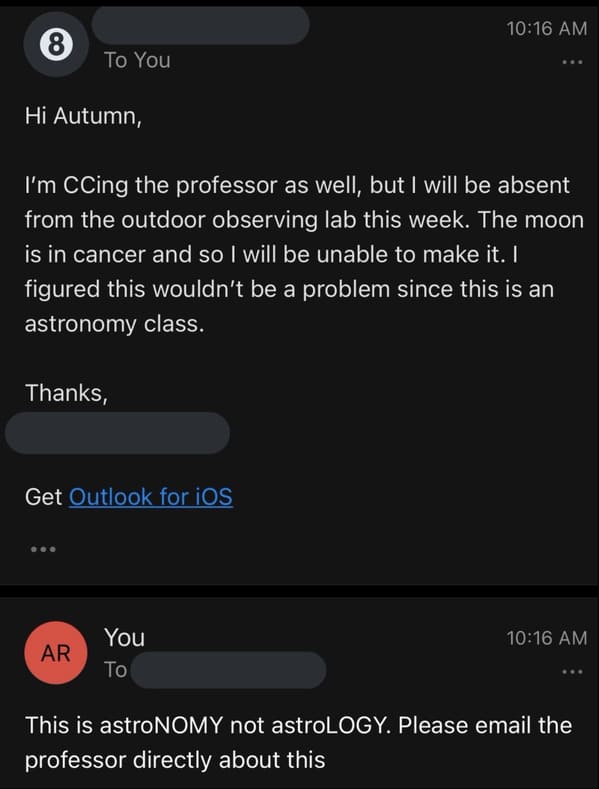599x789 pixels.
Task: Tap the 'To' label in reply header
Action: [115, 670]
